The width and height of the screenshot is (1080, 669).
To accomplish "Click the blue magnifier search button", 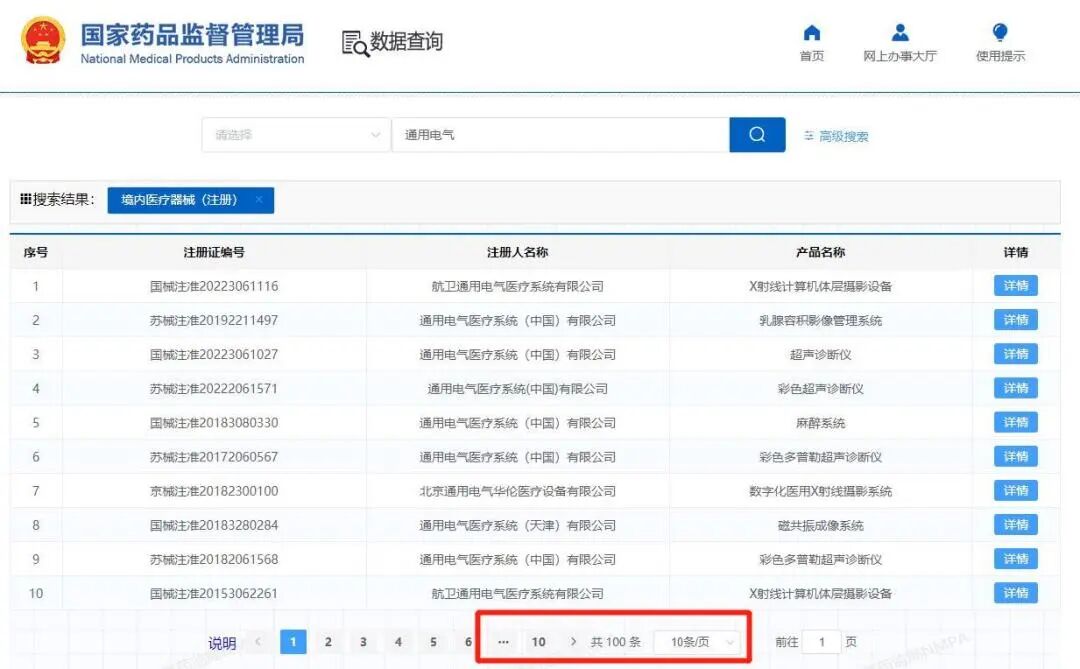I will 757,135.
